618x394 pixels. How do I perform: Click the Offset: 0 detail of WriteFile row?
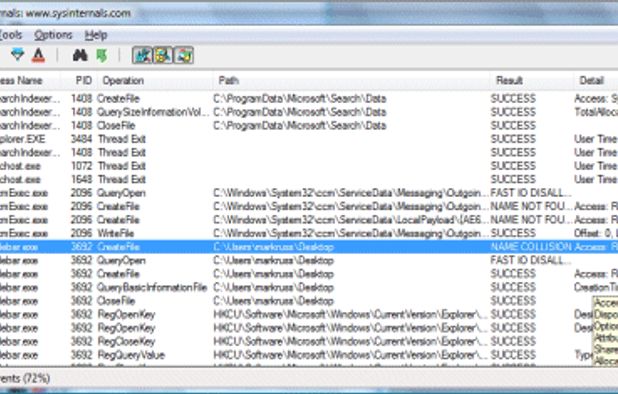[x=596, y=233]
